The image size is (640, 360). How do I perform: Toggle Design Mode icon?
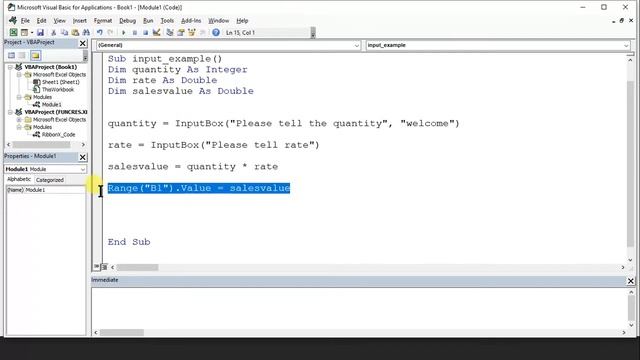[x=156, y=33]
